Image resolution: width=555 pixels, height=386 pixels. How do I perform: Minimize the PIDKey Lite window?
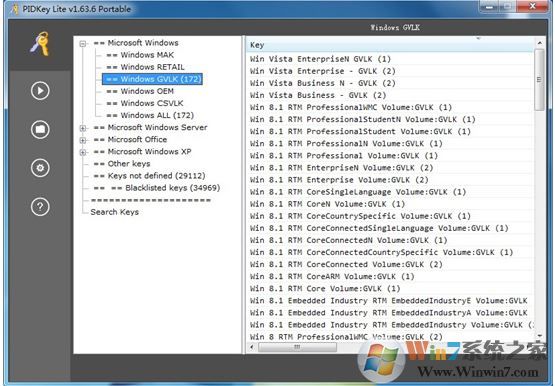[x=490, y=6]
